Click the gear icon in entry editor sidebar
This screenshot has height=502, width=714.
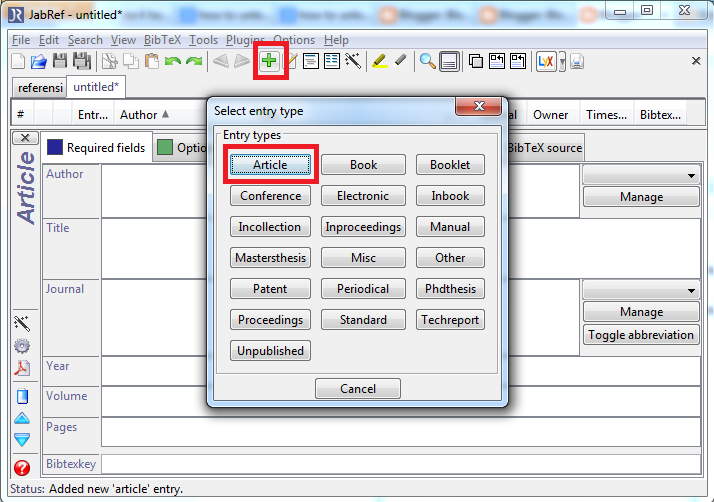22,346
